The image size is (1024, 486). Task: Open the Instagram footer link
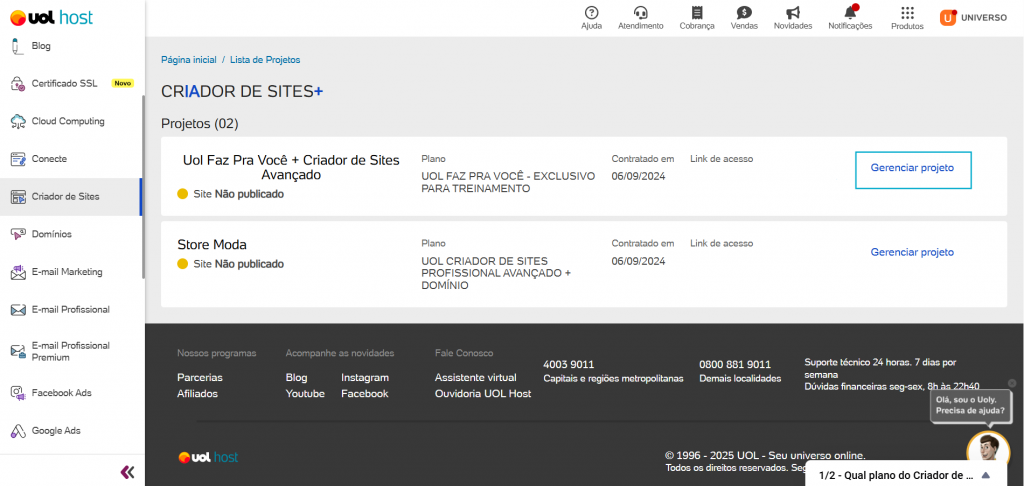365,378
